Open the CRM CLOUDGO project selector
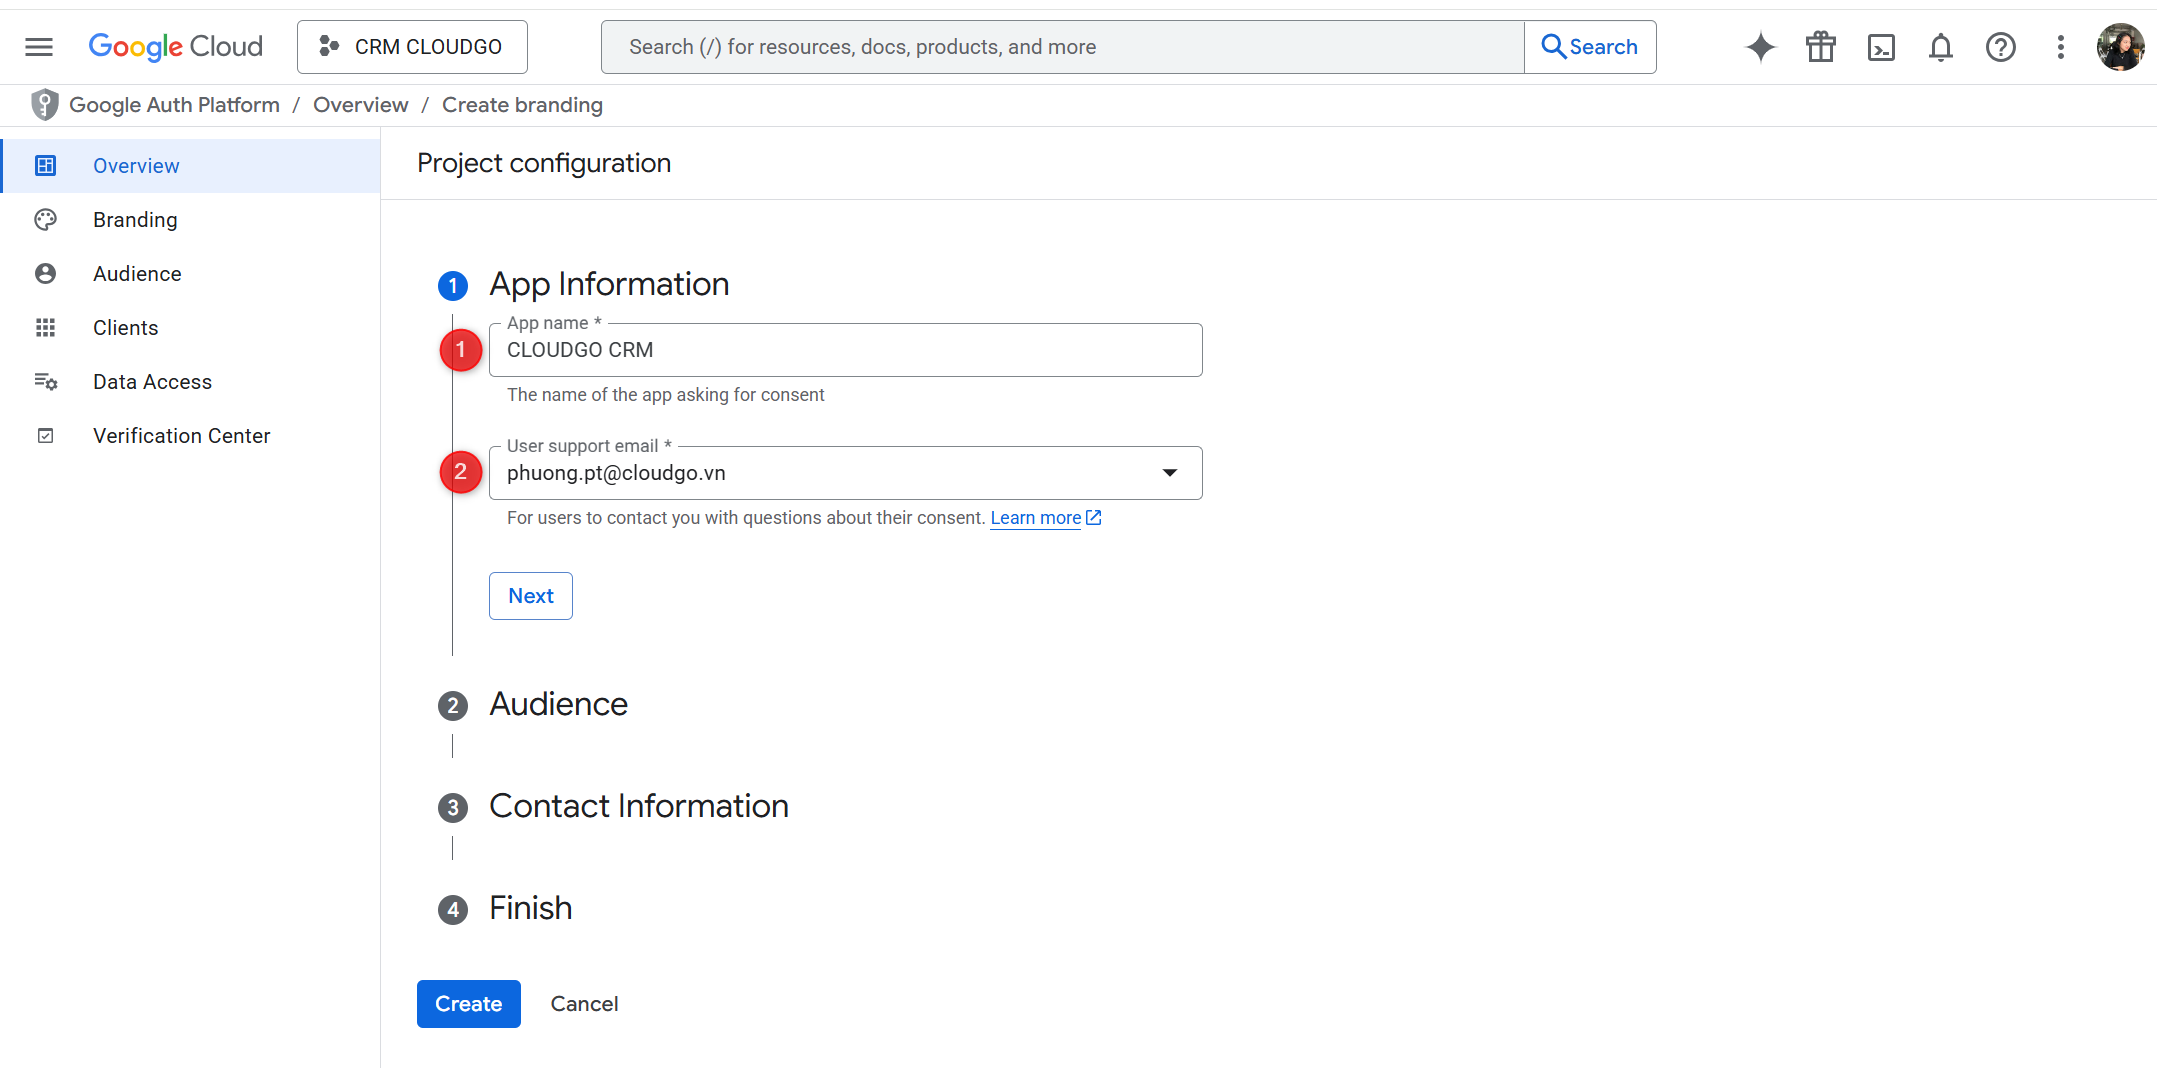 pos(411,46)
